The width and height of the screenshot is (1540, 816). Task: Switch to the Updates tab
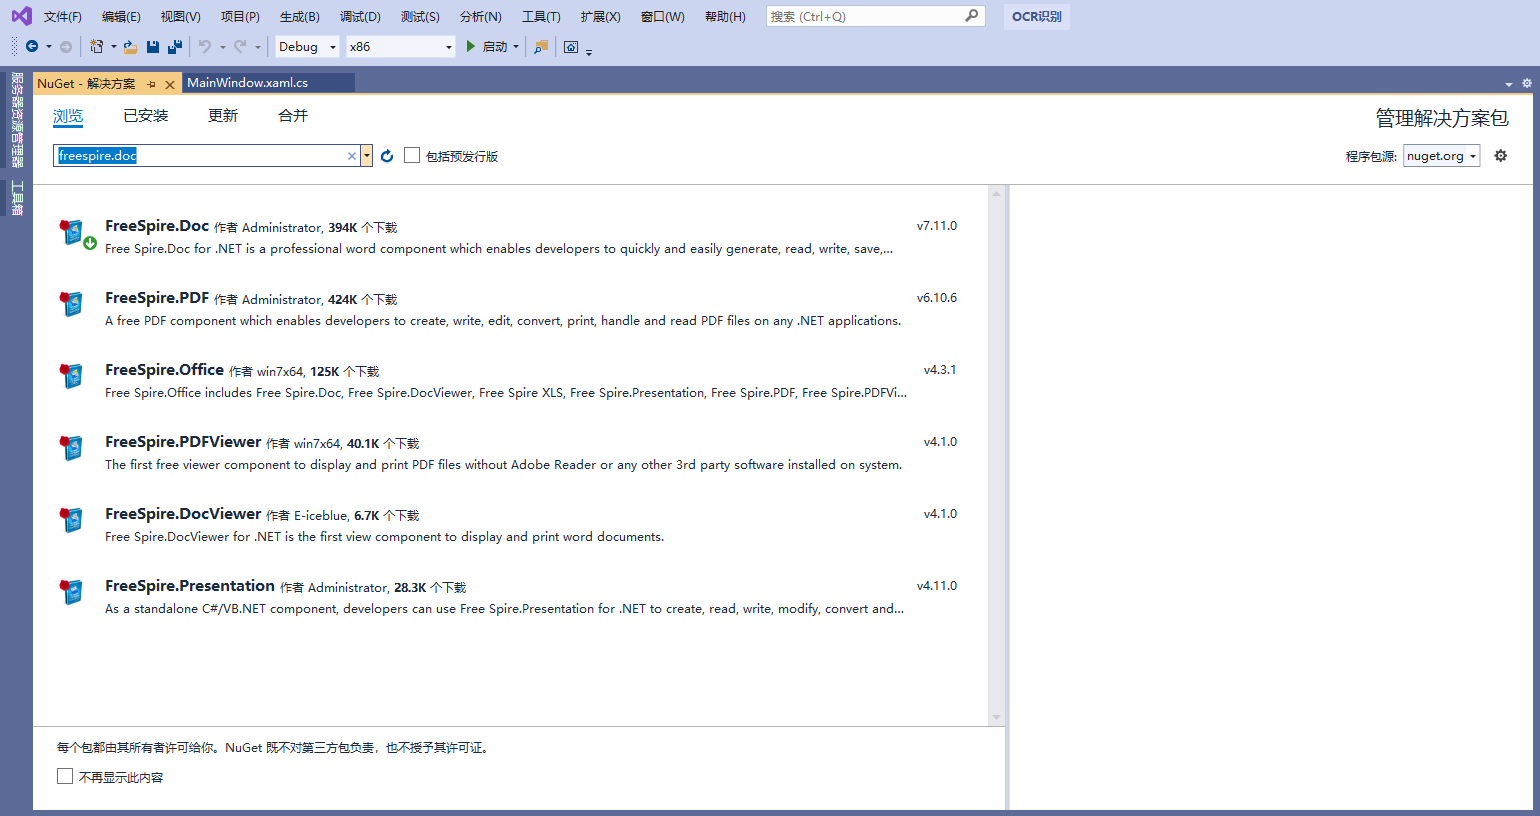[223, 116]
